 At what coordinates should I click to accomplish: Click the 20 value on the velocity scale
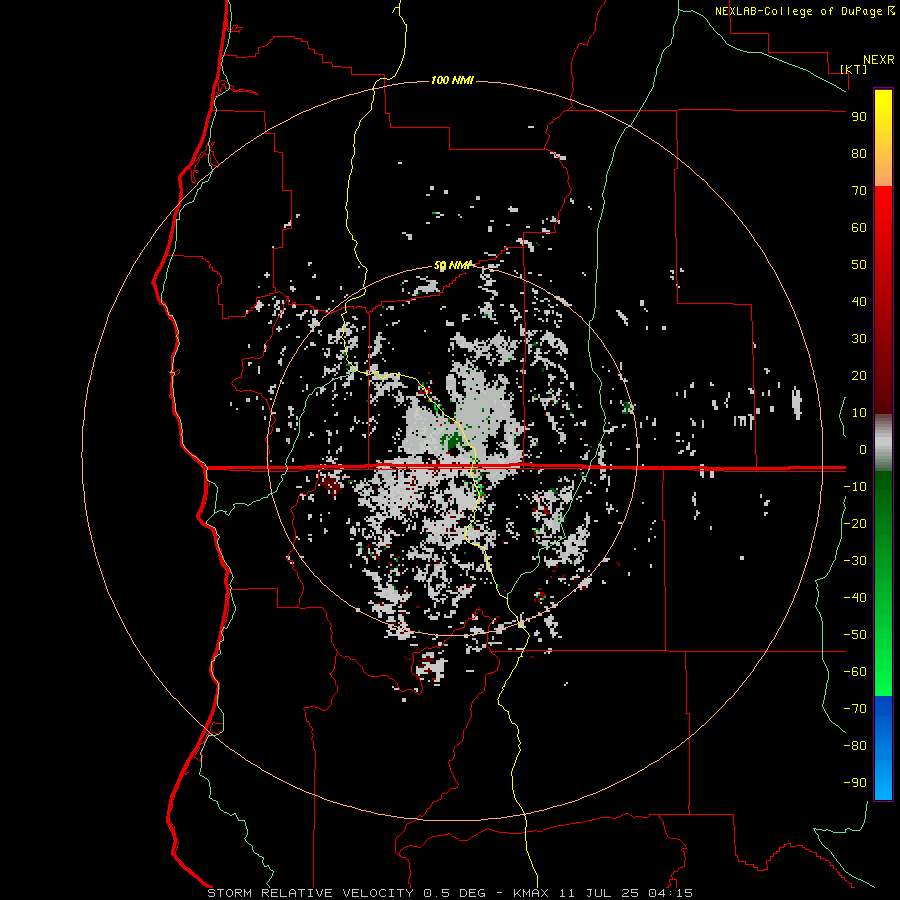[x=859, y=375]
